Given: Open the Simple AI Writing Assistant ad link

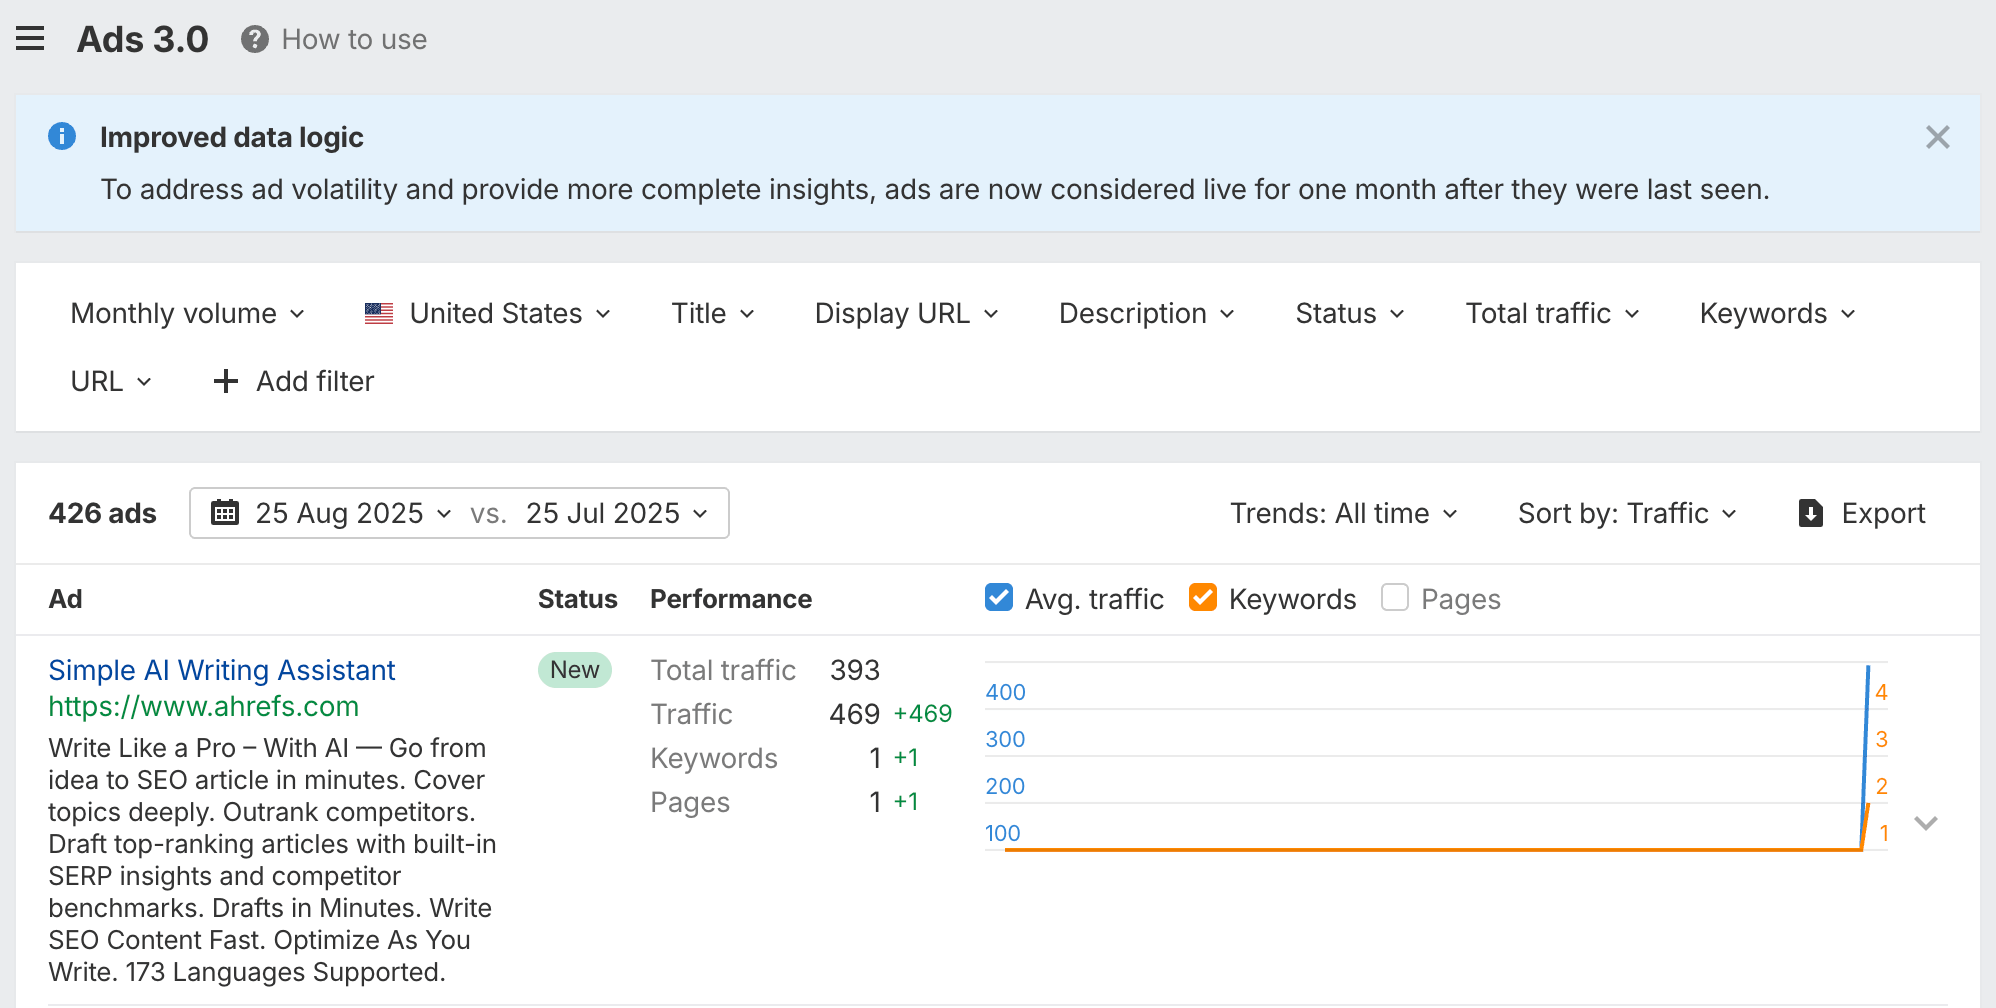Looking at the screenshot, I should [x=222, y=670].
